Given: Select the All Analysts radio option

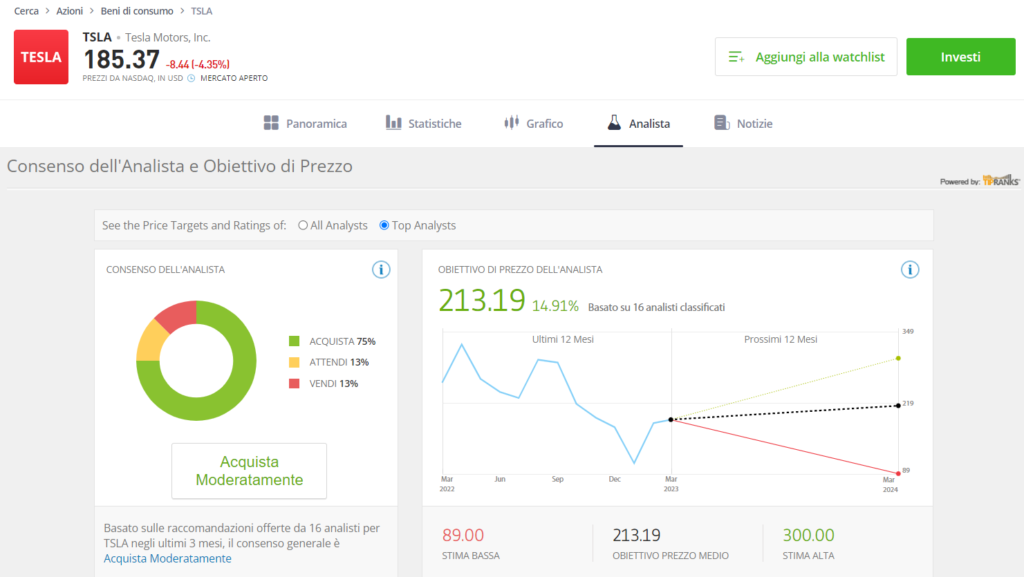Looking at the screenshot, I should [x=303, y=225].
